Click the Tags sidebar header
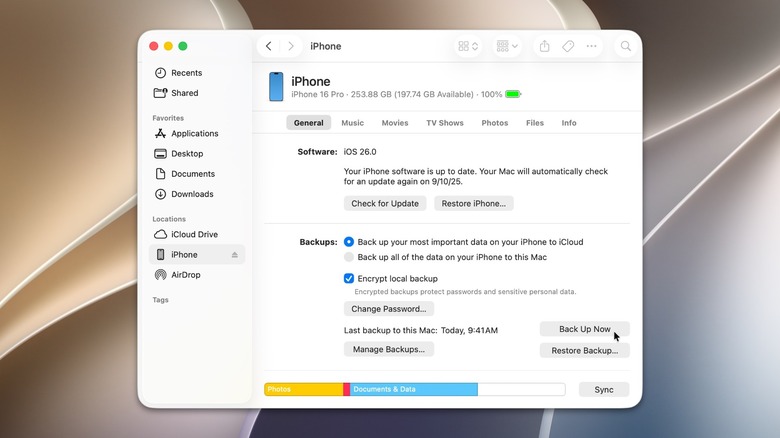Image resolution: width=780 pixels, height=438 pixels. pyautogui.click(x=160, y=300)
